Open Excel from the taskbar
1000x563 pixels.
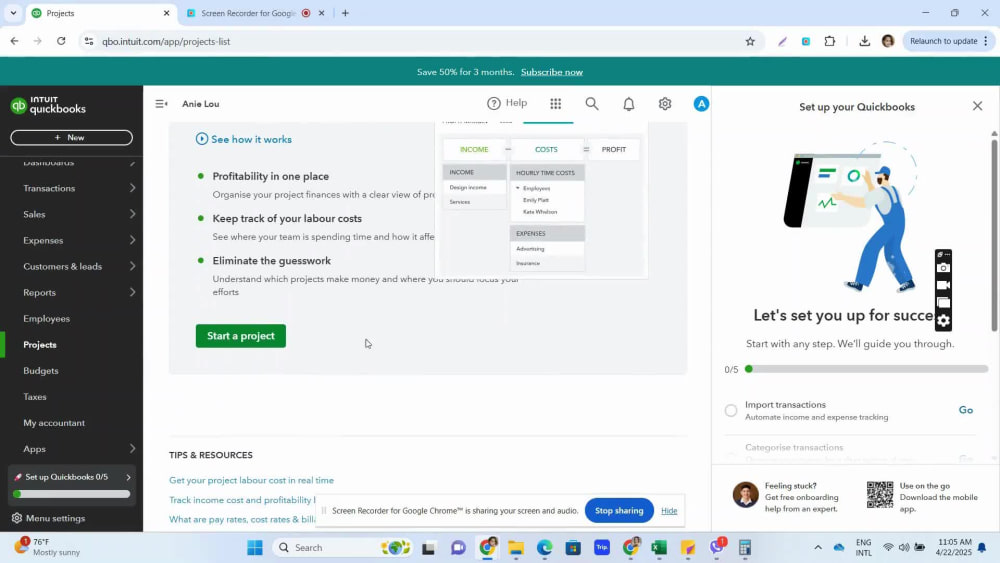coord(659,548)
